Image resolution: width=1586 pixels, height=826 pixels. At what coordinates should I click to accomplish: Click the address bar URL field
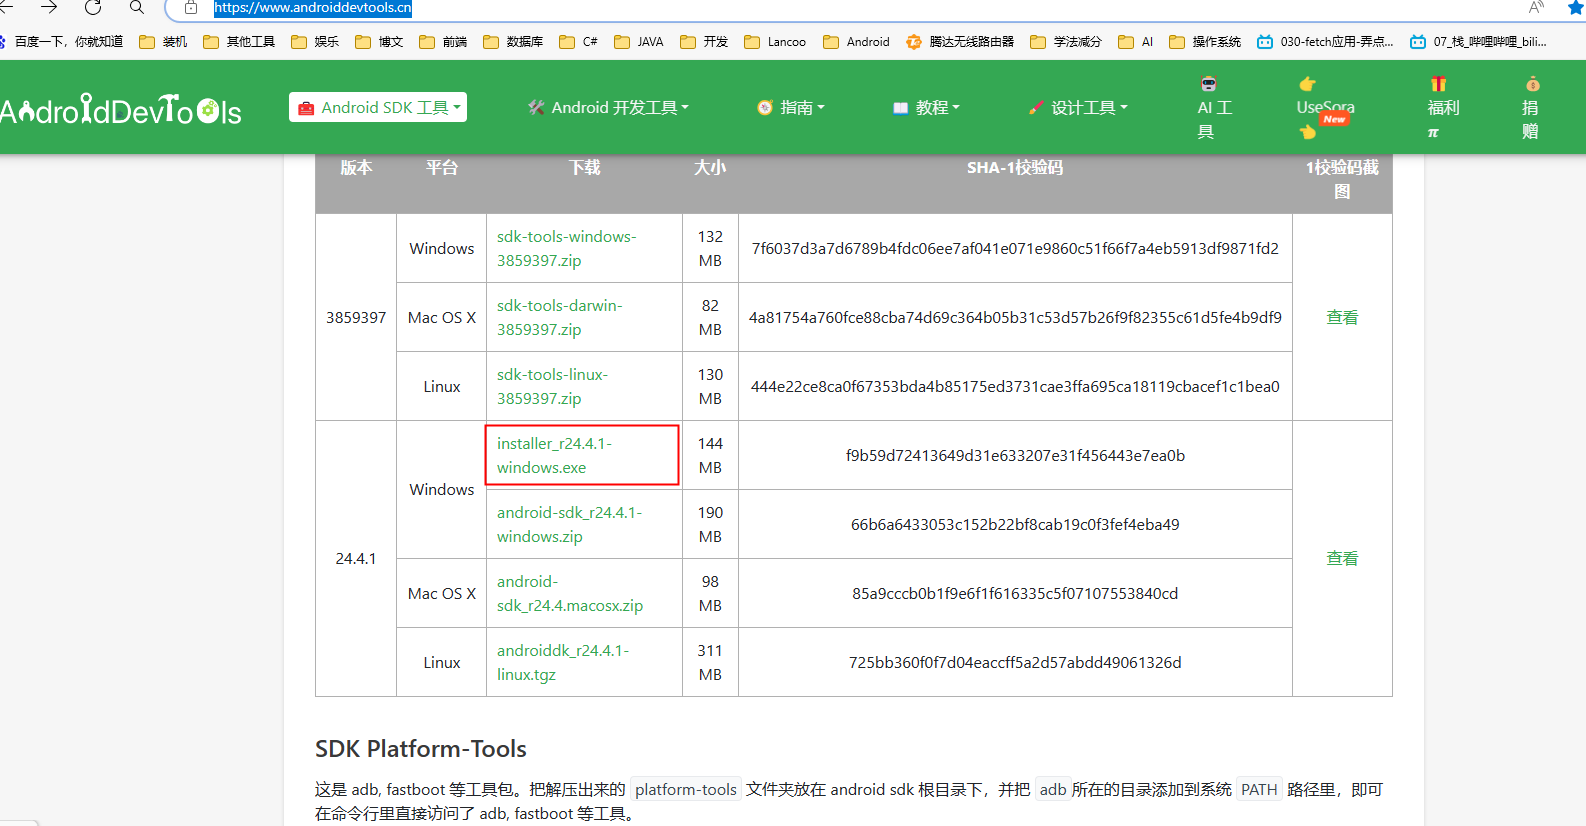click(313, 7)
